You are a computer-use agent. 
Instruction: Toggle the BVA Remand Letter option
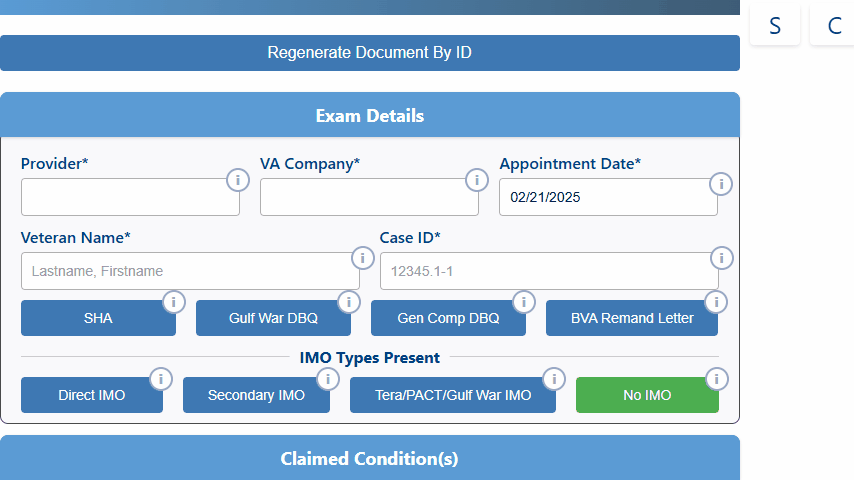(632, 318)
